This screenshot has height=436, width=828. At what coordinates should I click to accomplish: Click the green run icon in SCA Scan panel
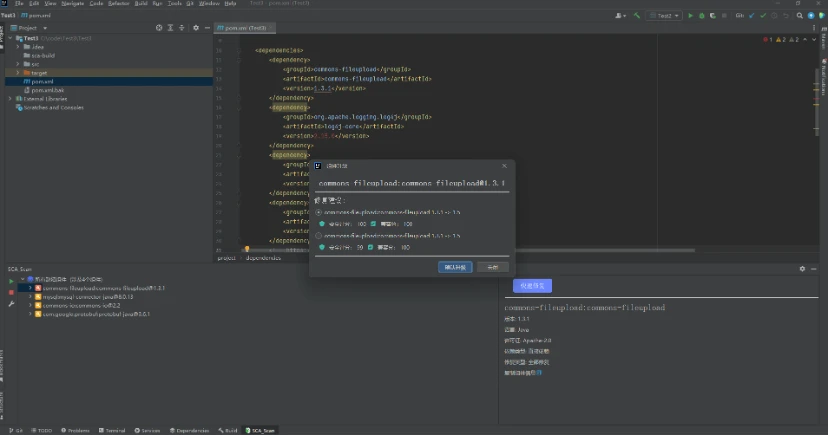tap(11, 281)
